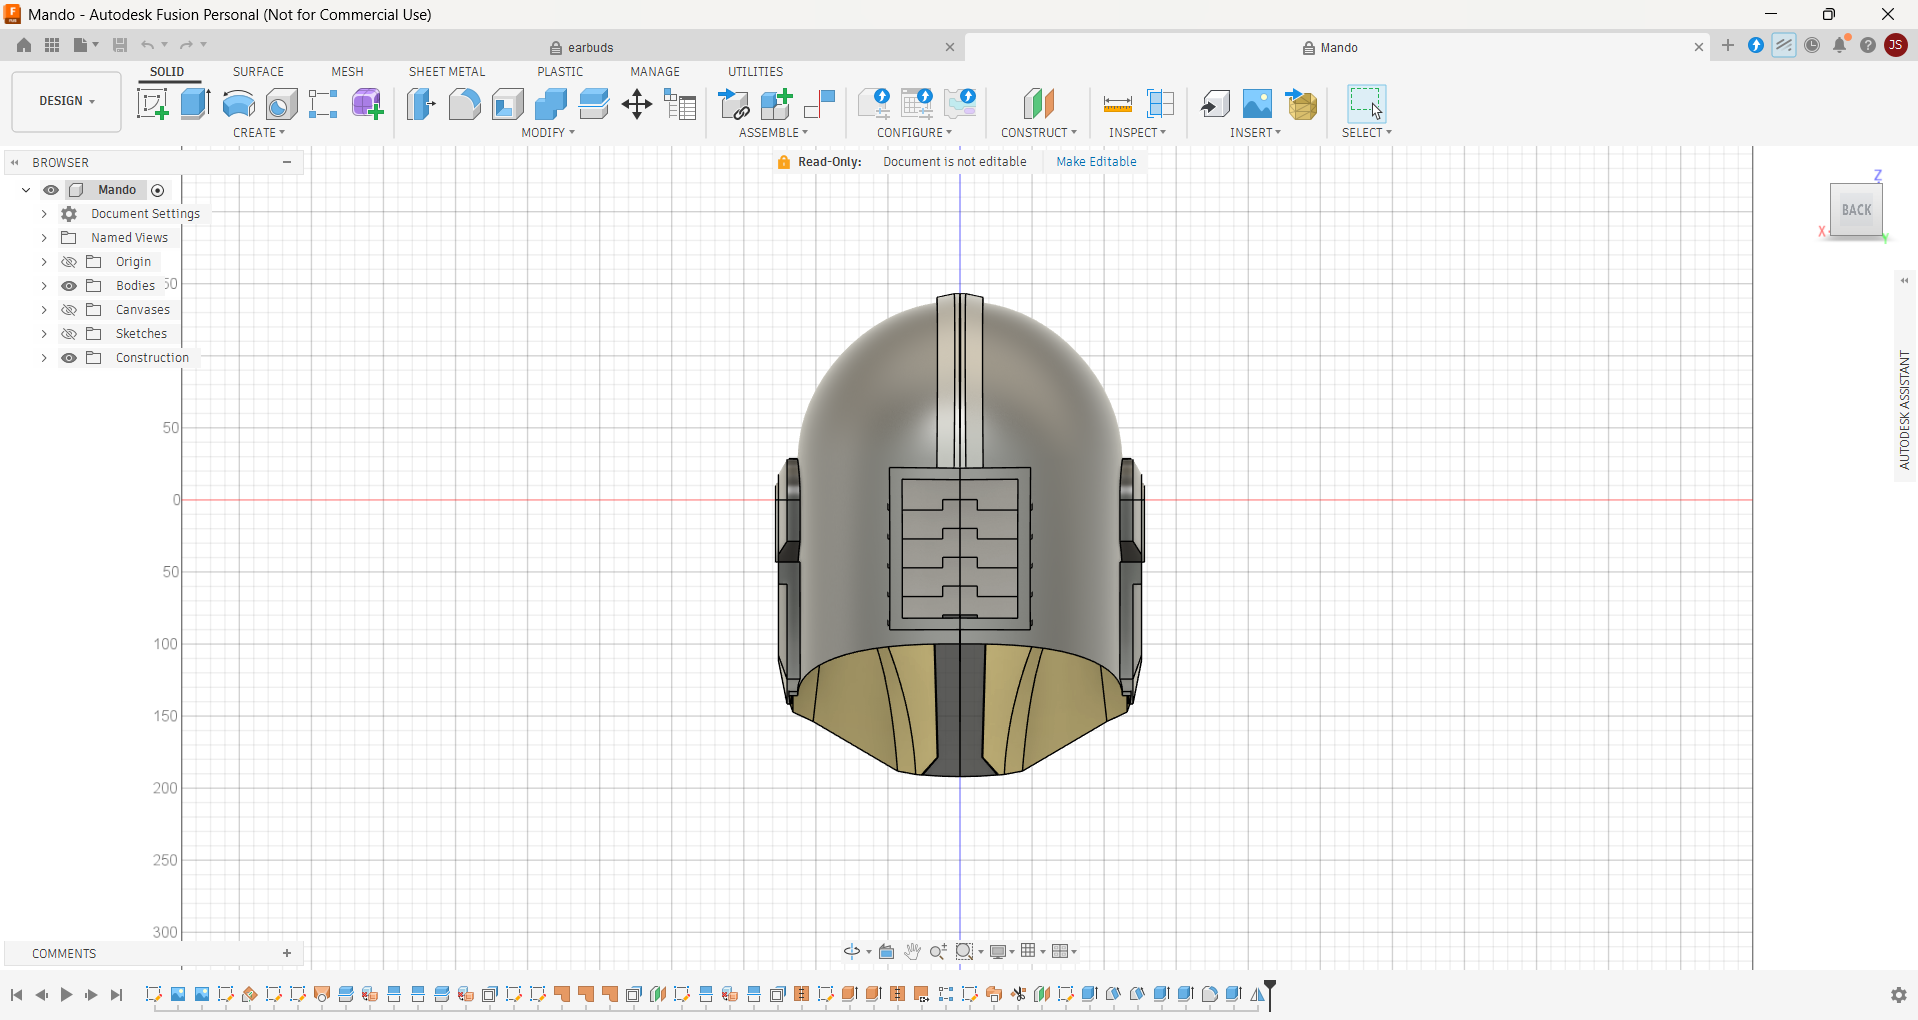Open the notifications bell
The height and width of the screenshot is (1020, 1918).
click(1840, 45)
